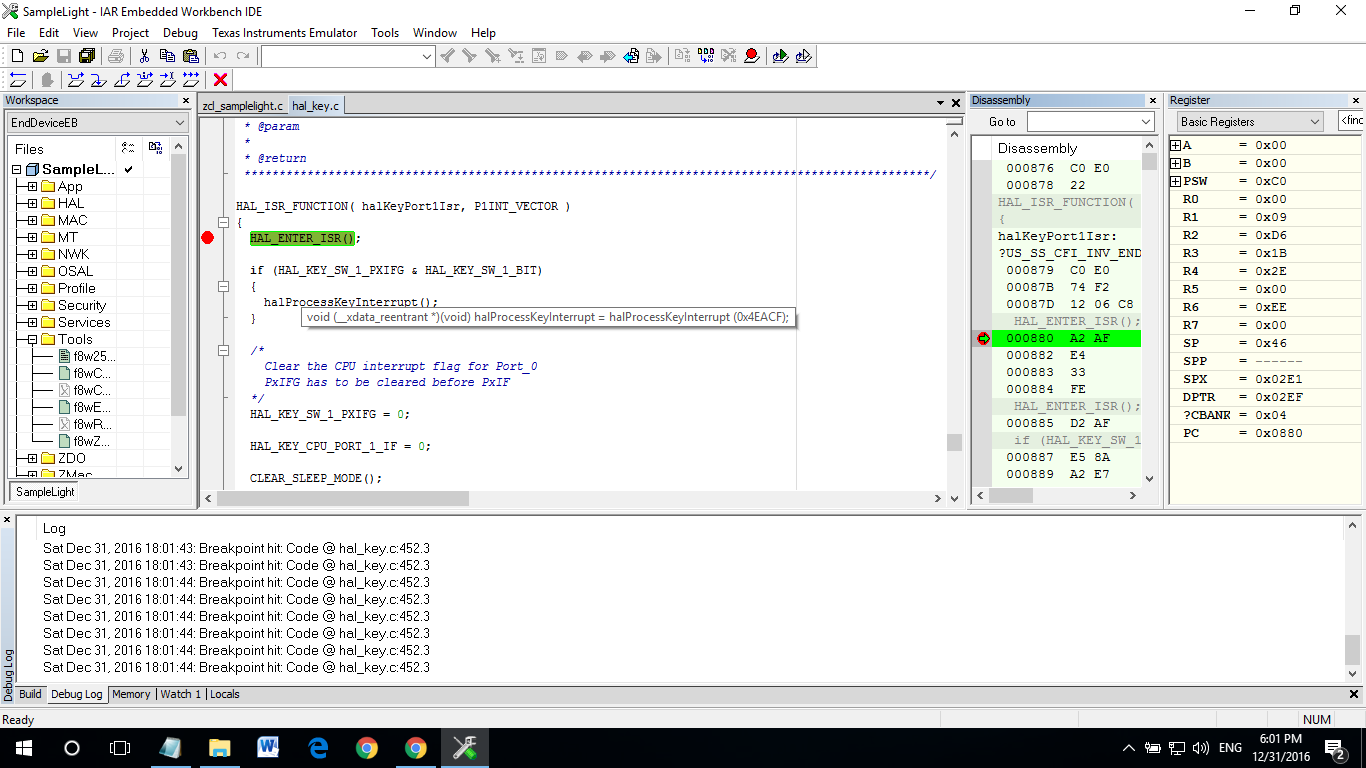Toggle the breakpoint on HAL_ENTER_ISR line
Viewport: 1366px width, 768px height.
pos(208,238)
